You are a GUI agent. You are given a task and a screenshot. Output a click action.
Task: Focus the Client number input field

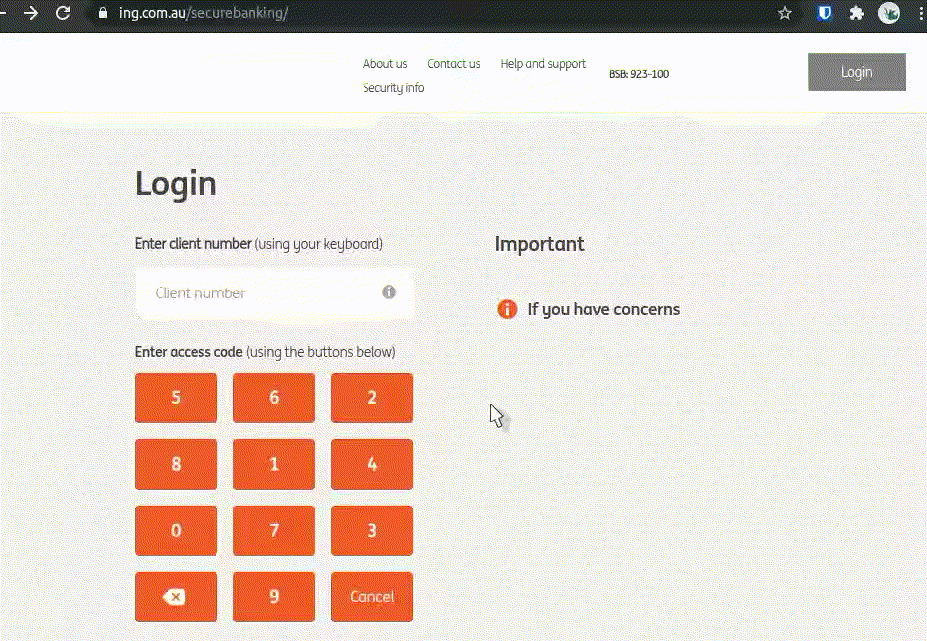click(x=260, y=293)
